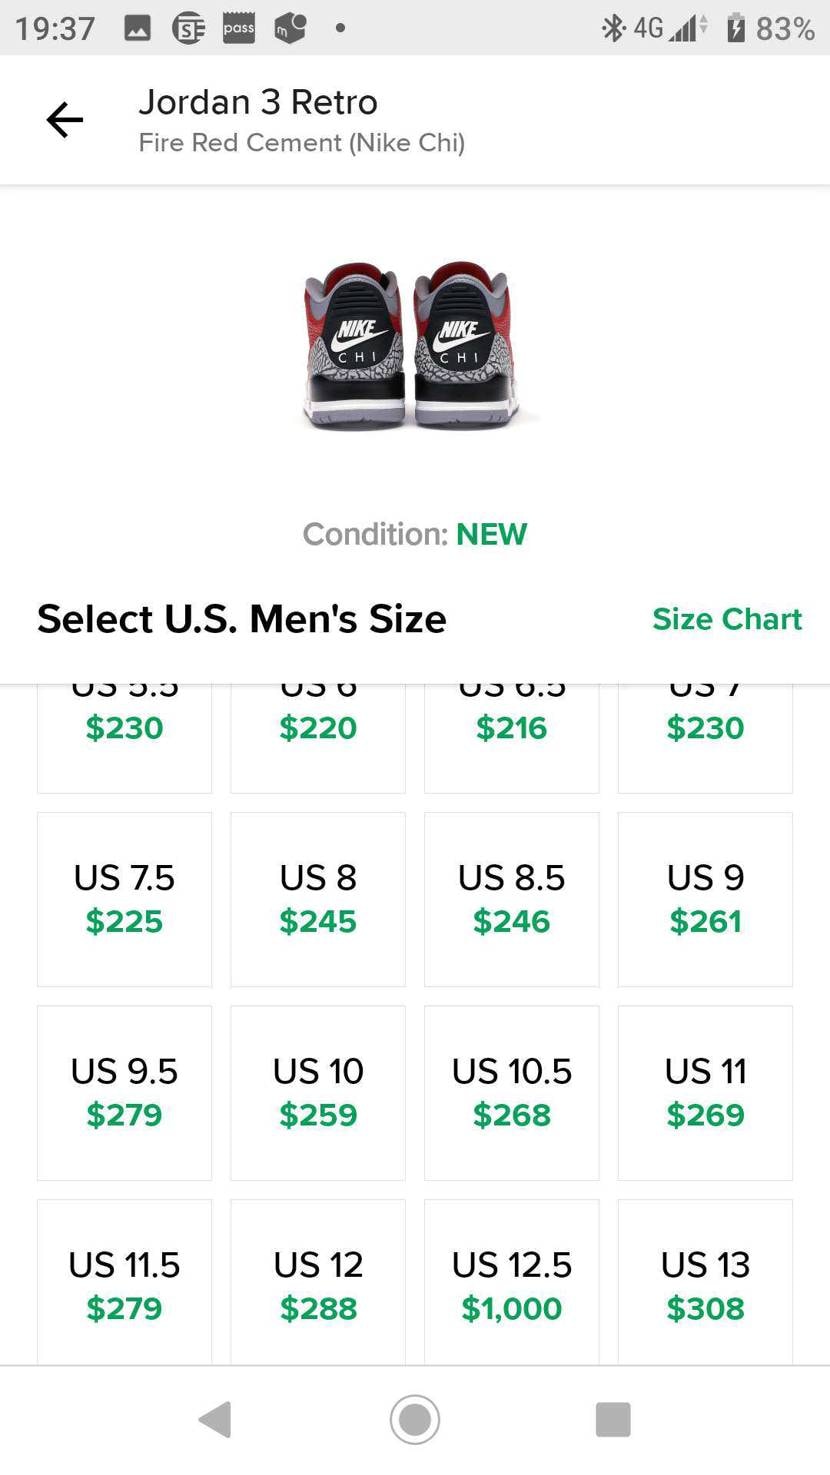Select size US 9 at $261
This screenshot has height=1475, width=830.
[706, 899]
